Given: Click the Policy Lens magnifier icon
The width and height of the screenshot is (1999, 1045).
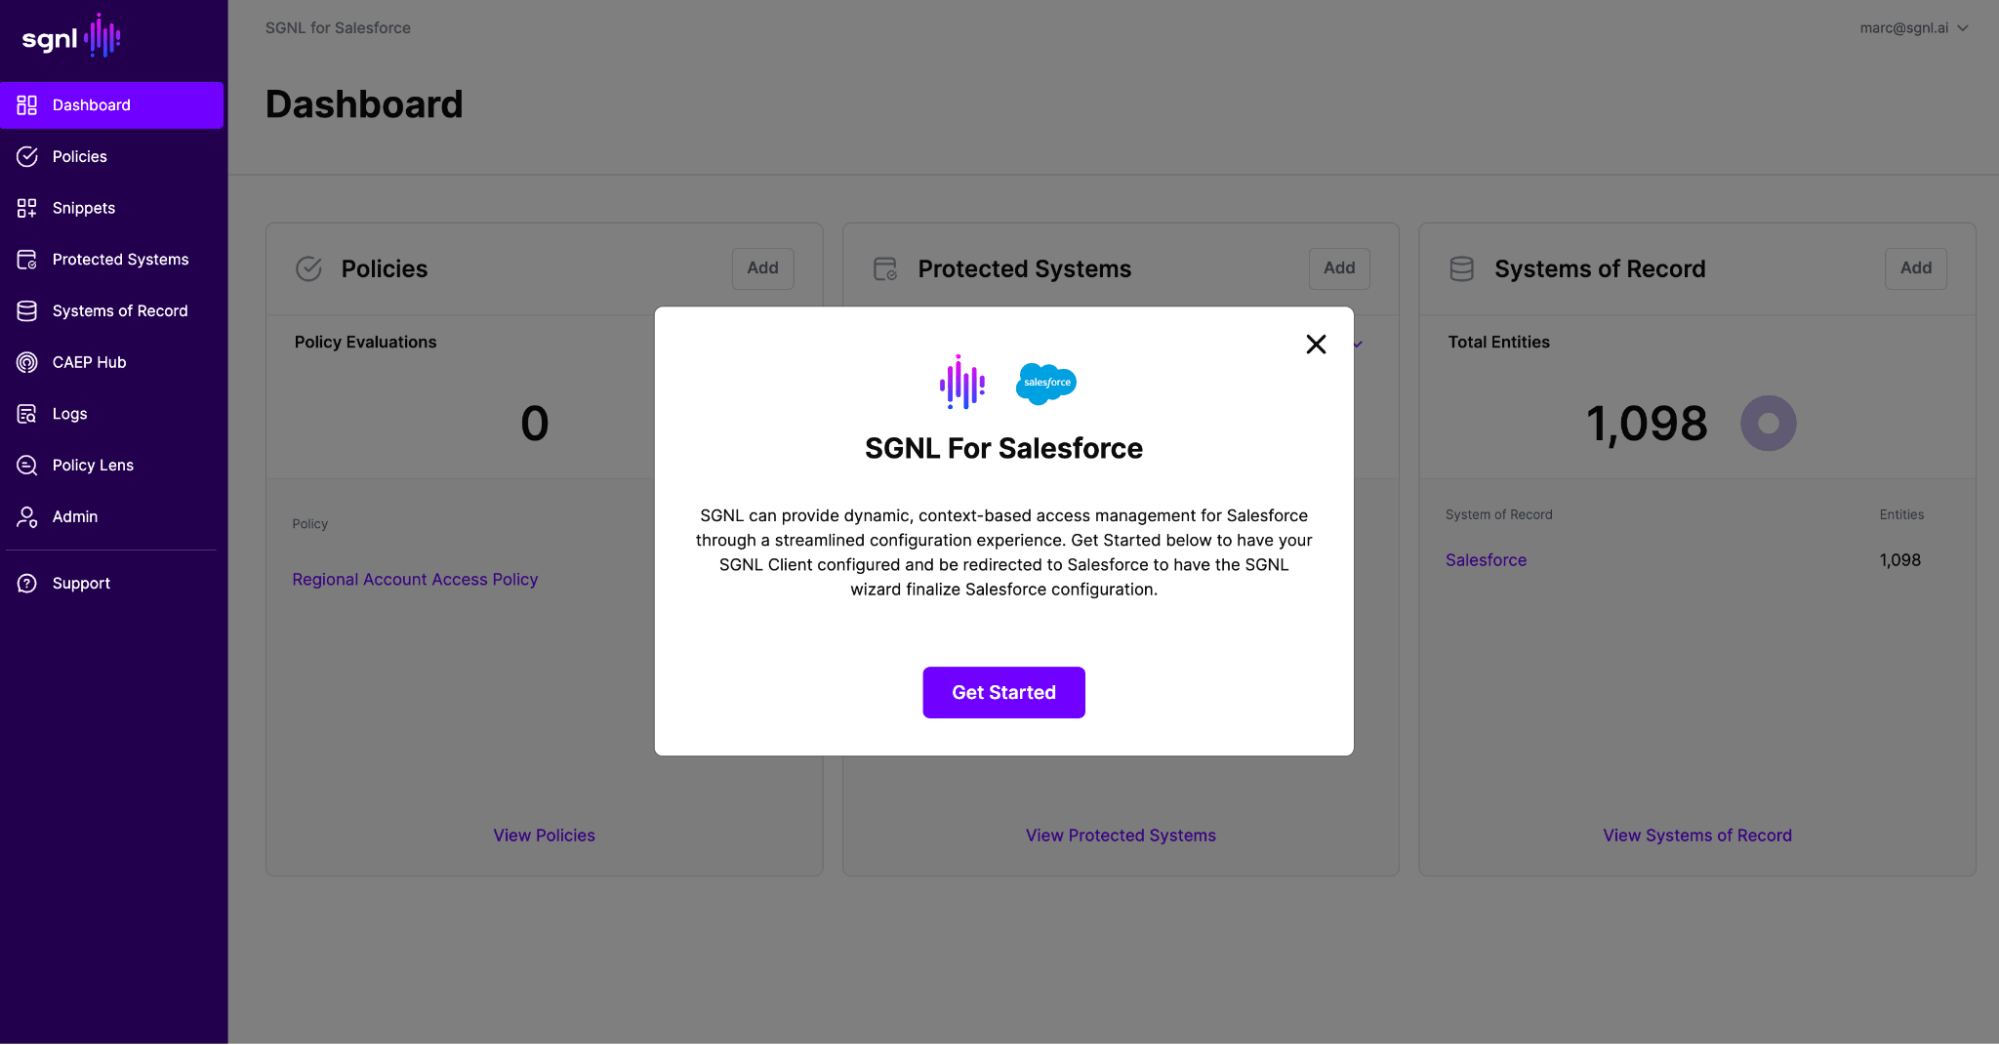Looking at the screenshot, I should (x=27, y=465).
